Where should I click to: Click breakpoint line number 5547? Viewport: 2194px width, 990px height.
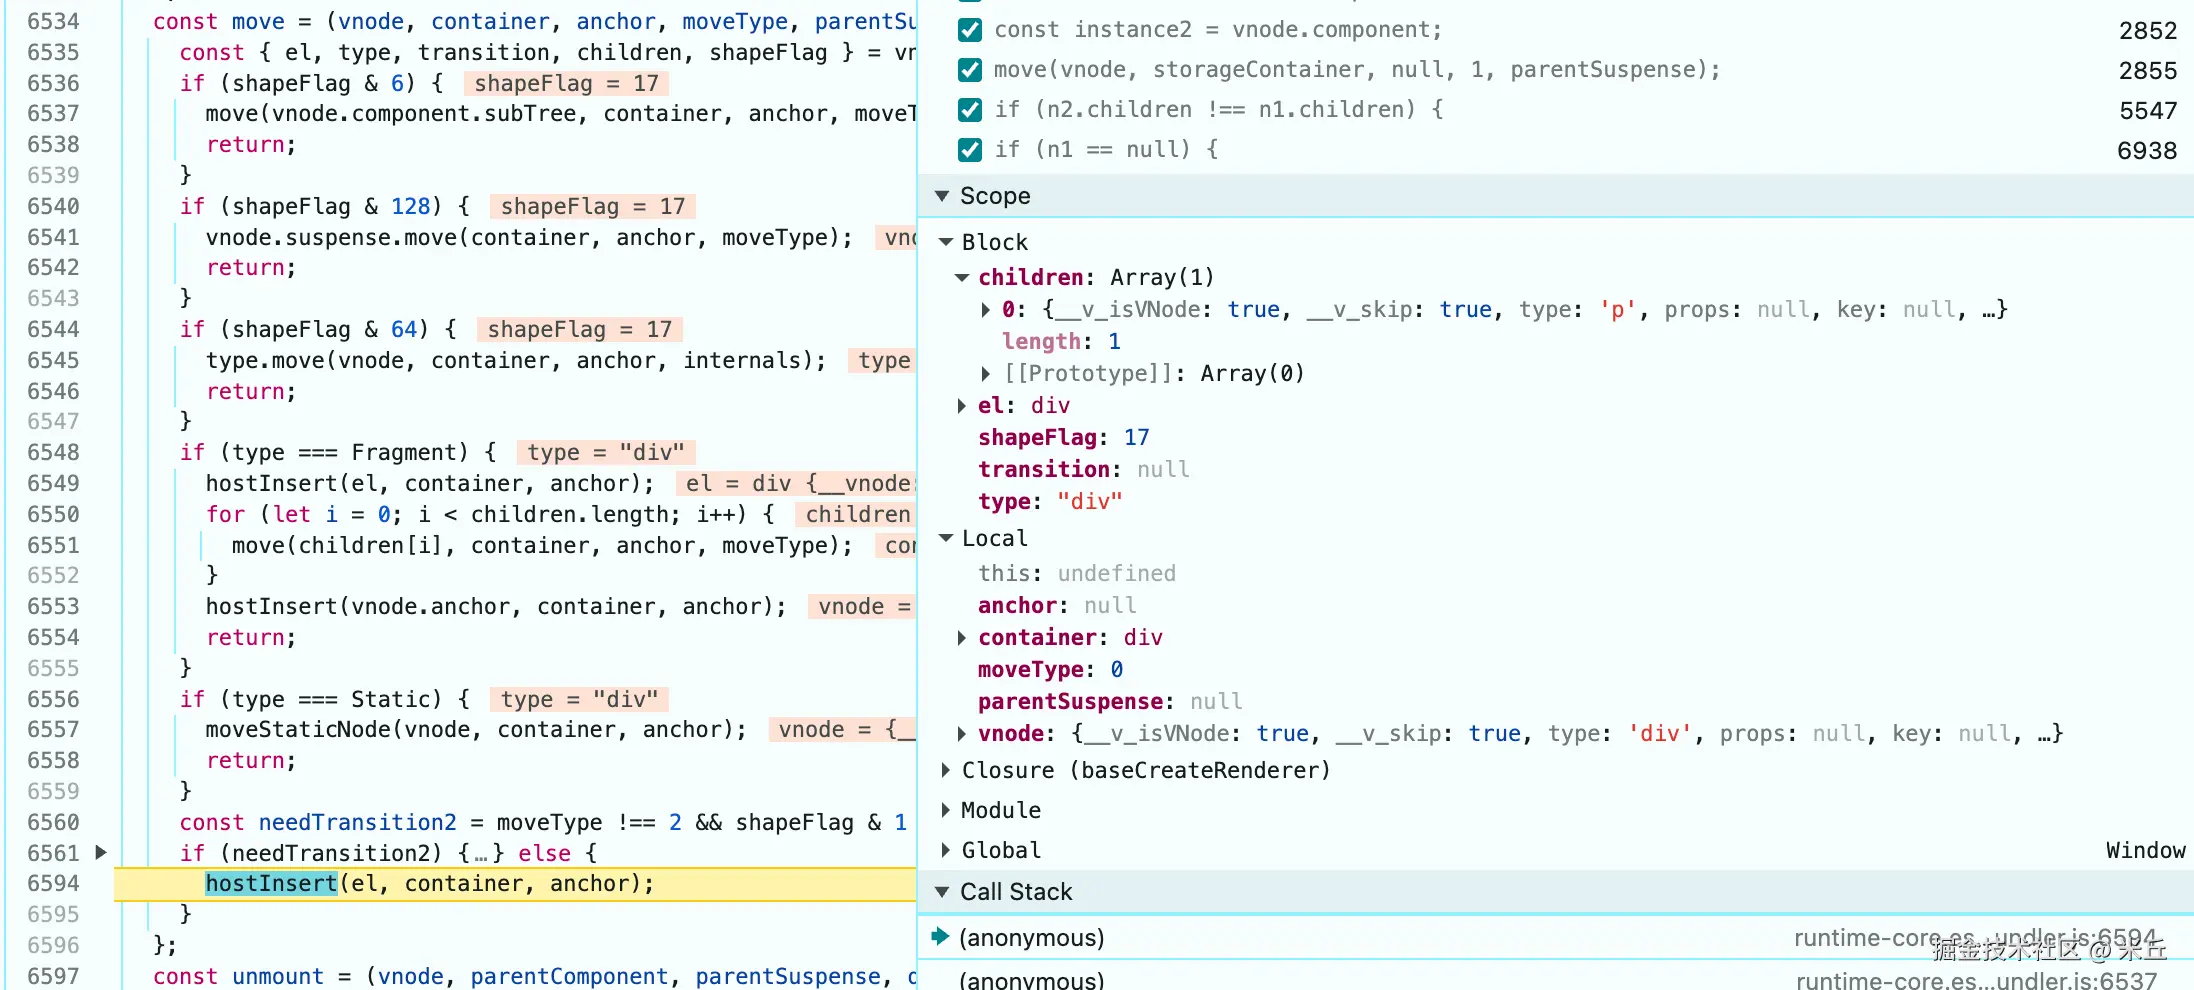coord(2147,111)
